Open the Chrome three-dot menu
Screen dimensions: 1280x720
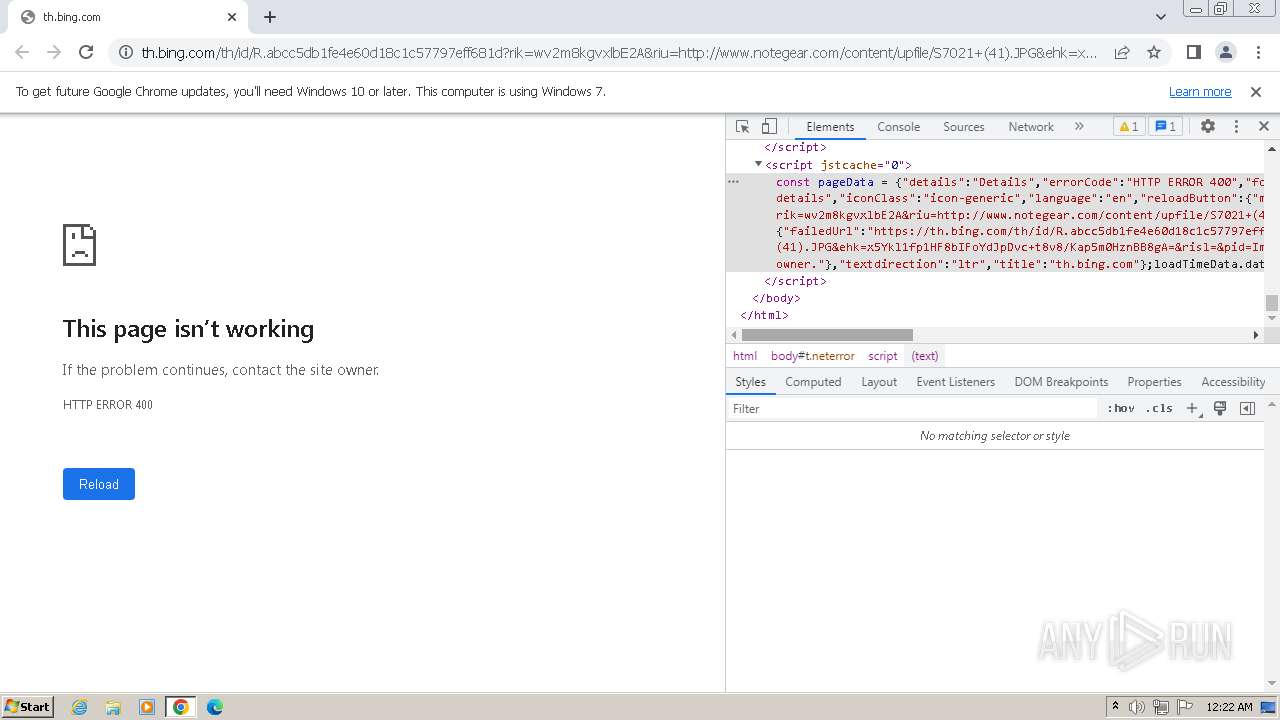click(1257, 52)
